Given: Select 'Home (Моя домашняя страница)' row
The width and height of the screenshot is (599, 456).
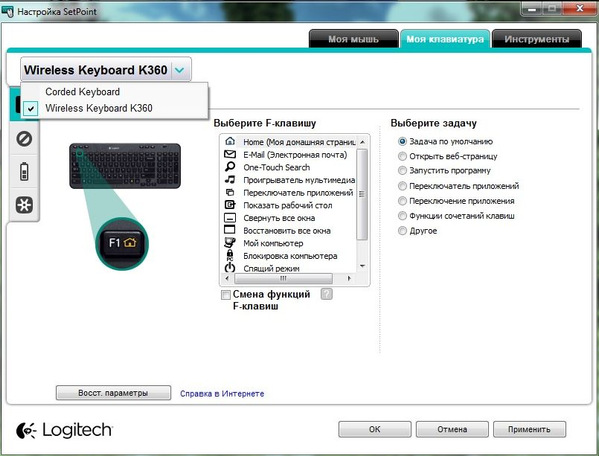Looking at the screenshot, I should 289,142.
